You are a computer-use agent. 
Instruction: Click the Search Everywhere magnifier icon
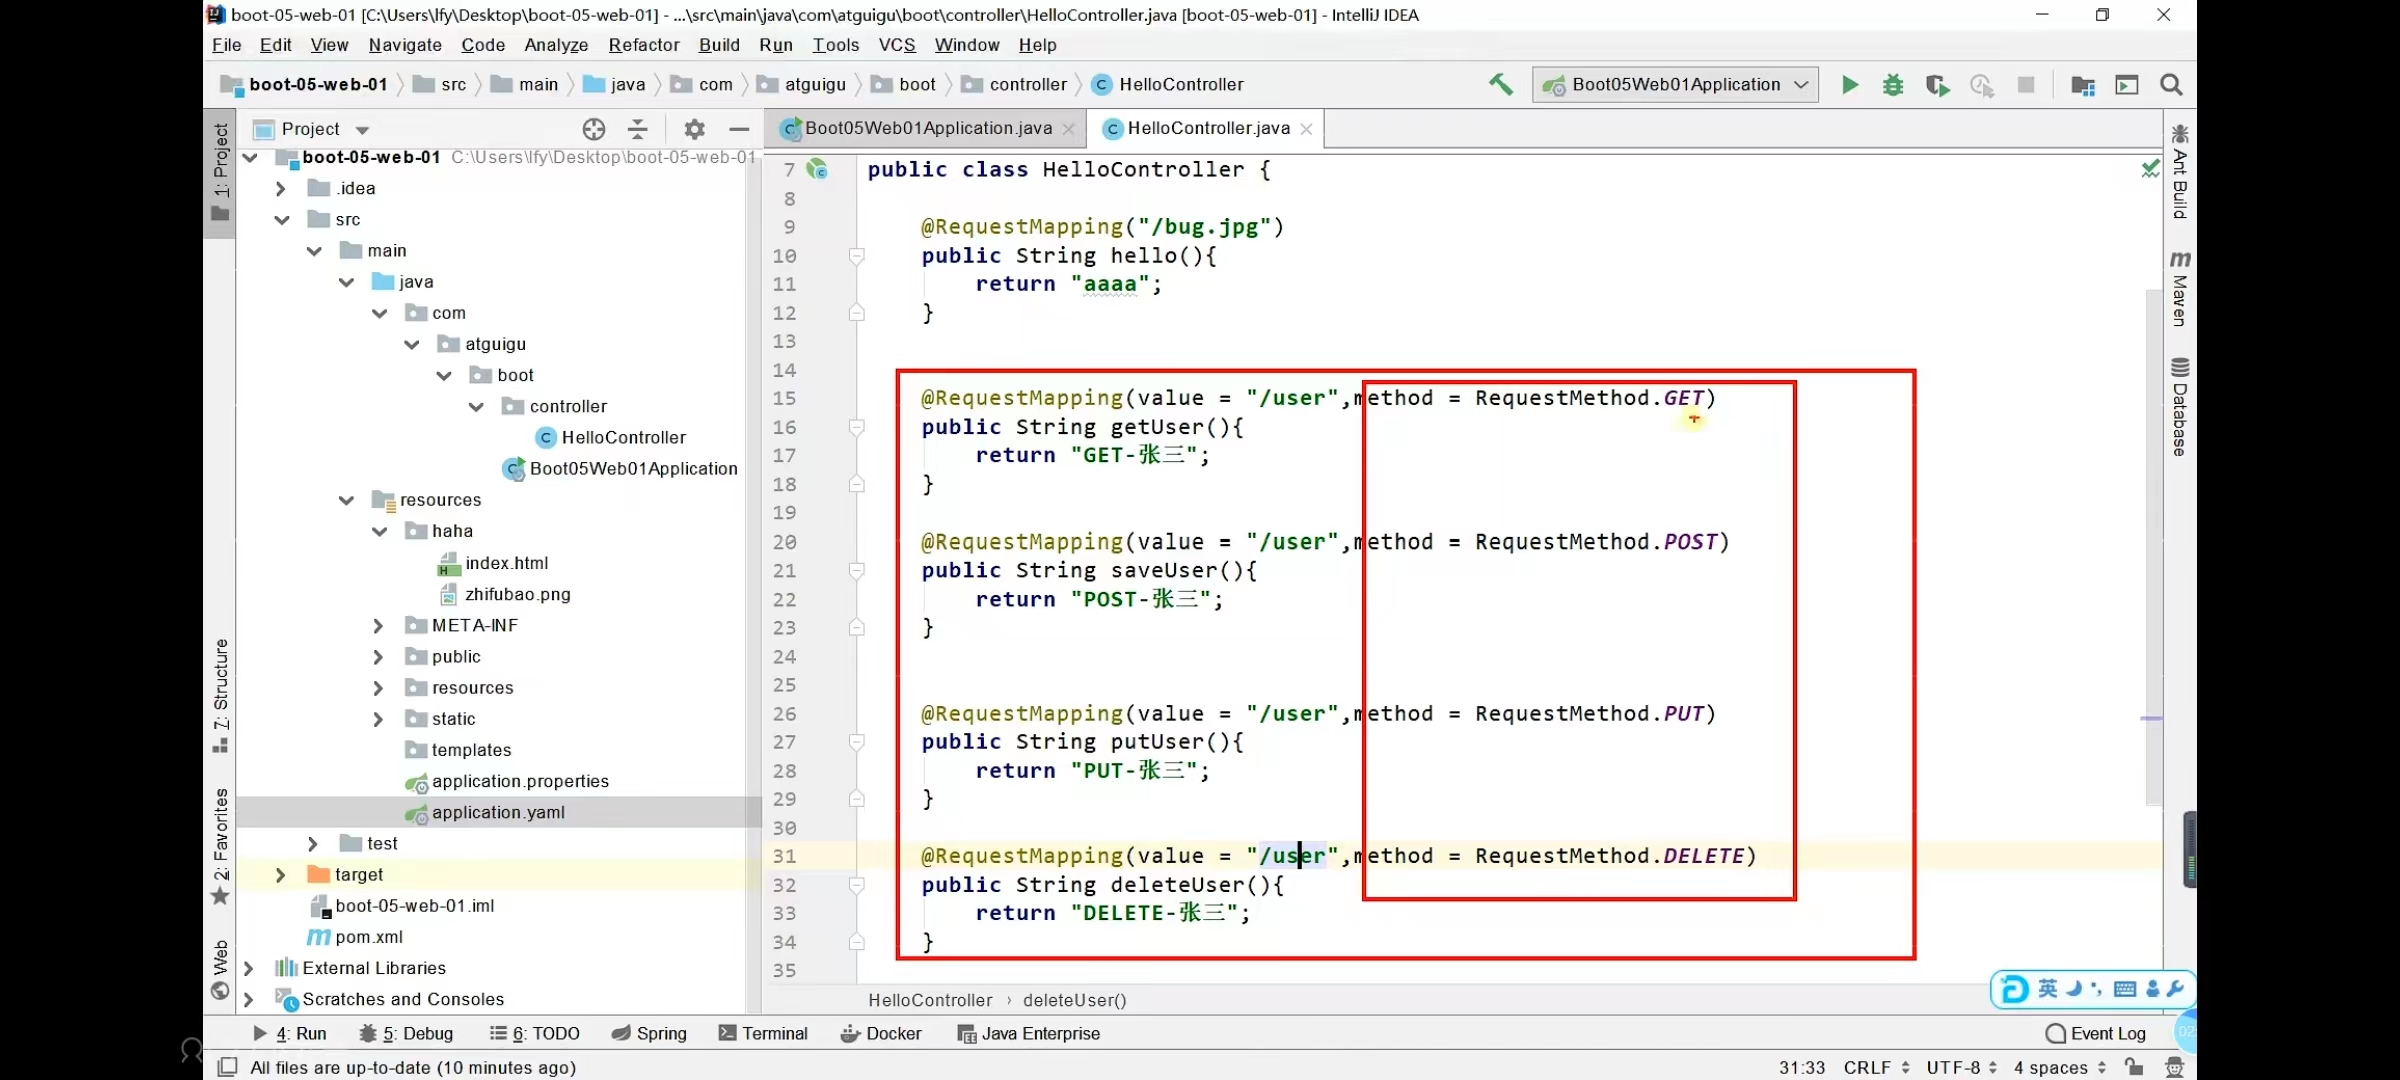click(2171, 85)
